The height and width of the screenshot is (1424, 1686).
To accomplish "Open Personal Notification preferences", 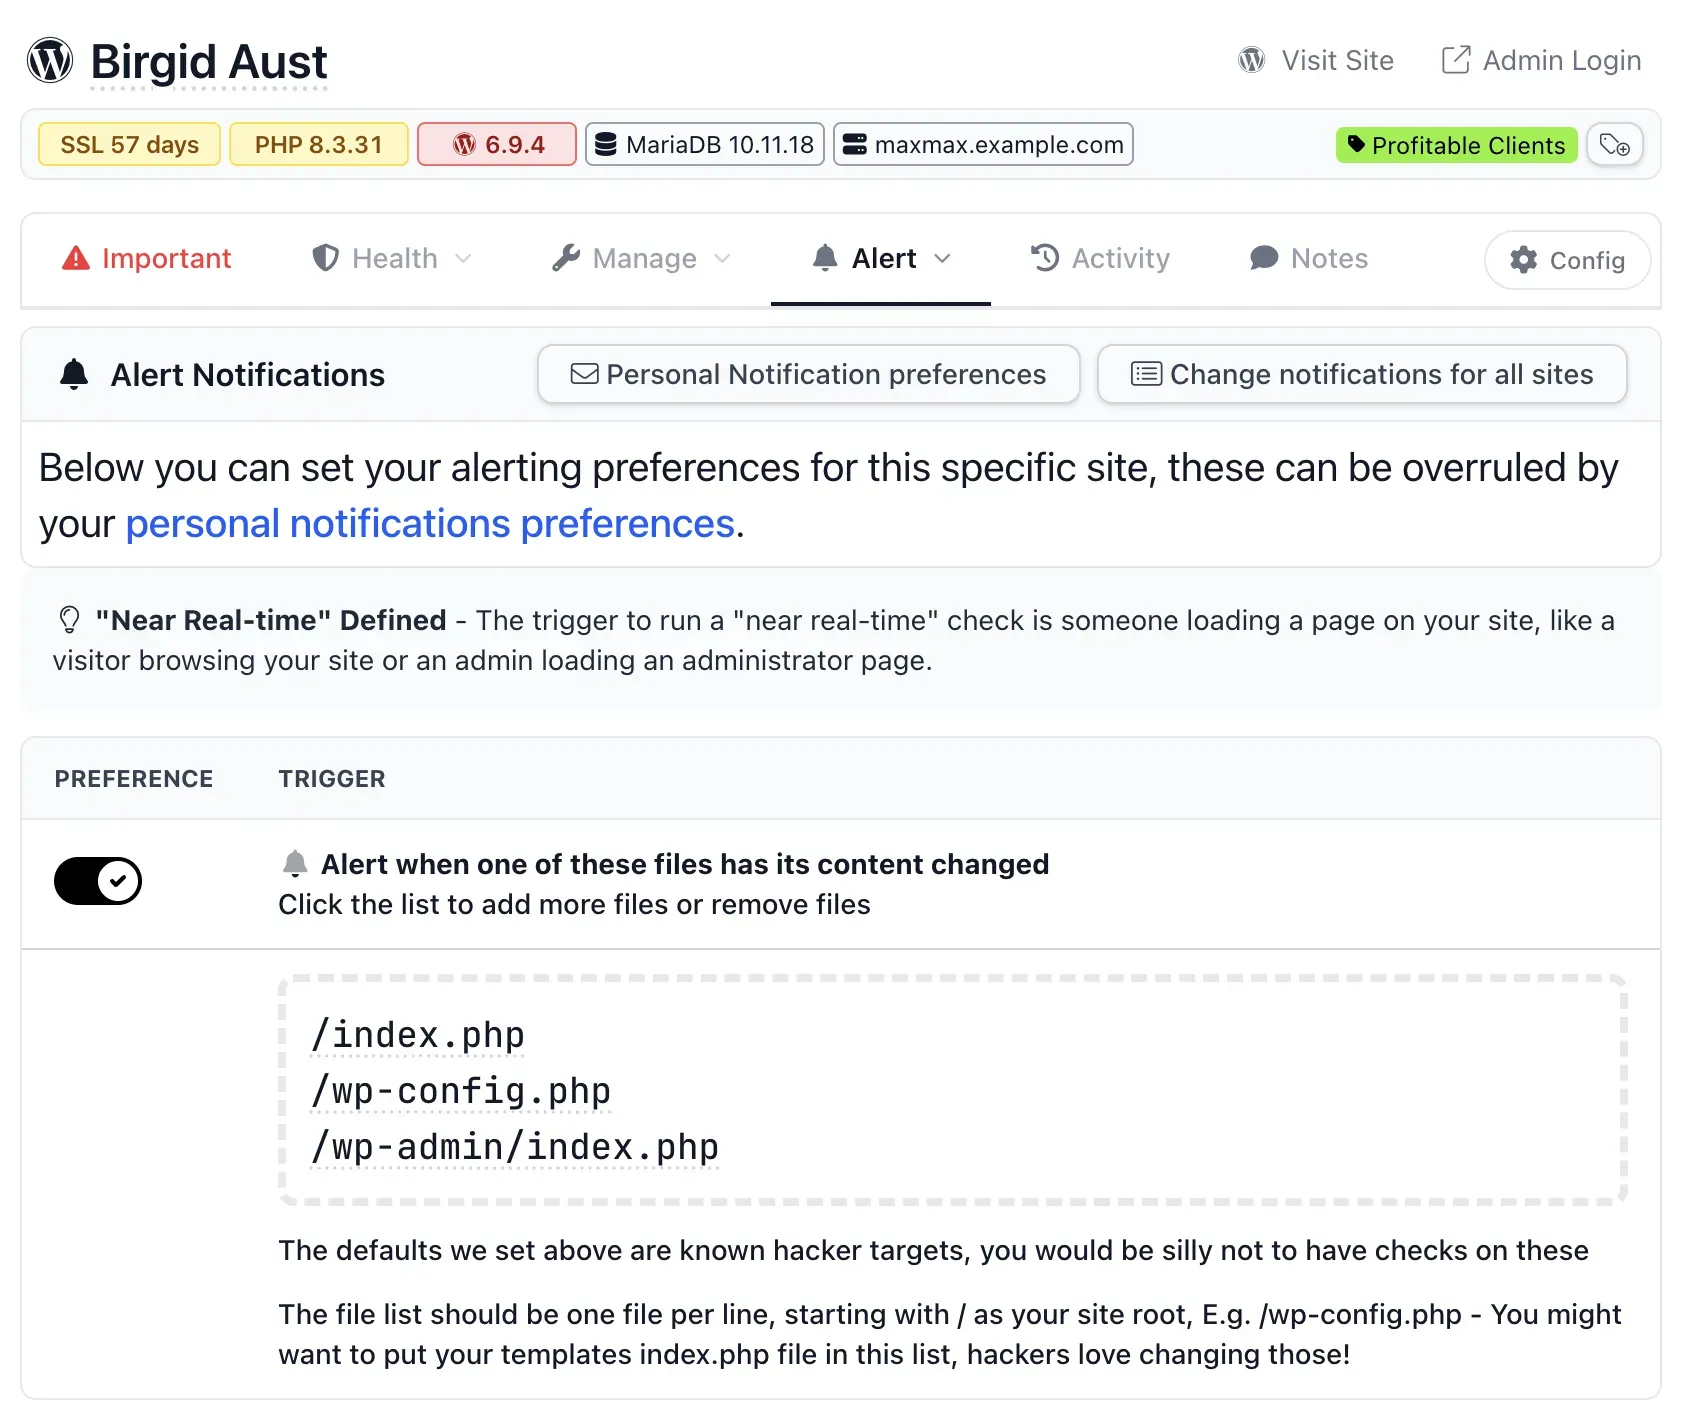I will [808, 374].
